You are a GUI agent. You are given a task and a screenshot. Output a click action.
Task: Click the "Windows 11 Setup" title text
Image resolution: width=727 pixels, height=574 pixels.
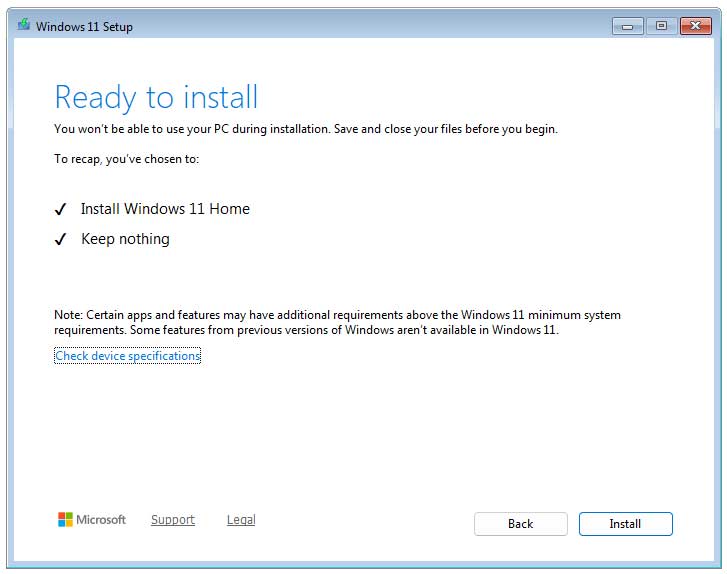pos(84,26)
